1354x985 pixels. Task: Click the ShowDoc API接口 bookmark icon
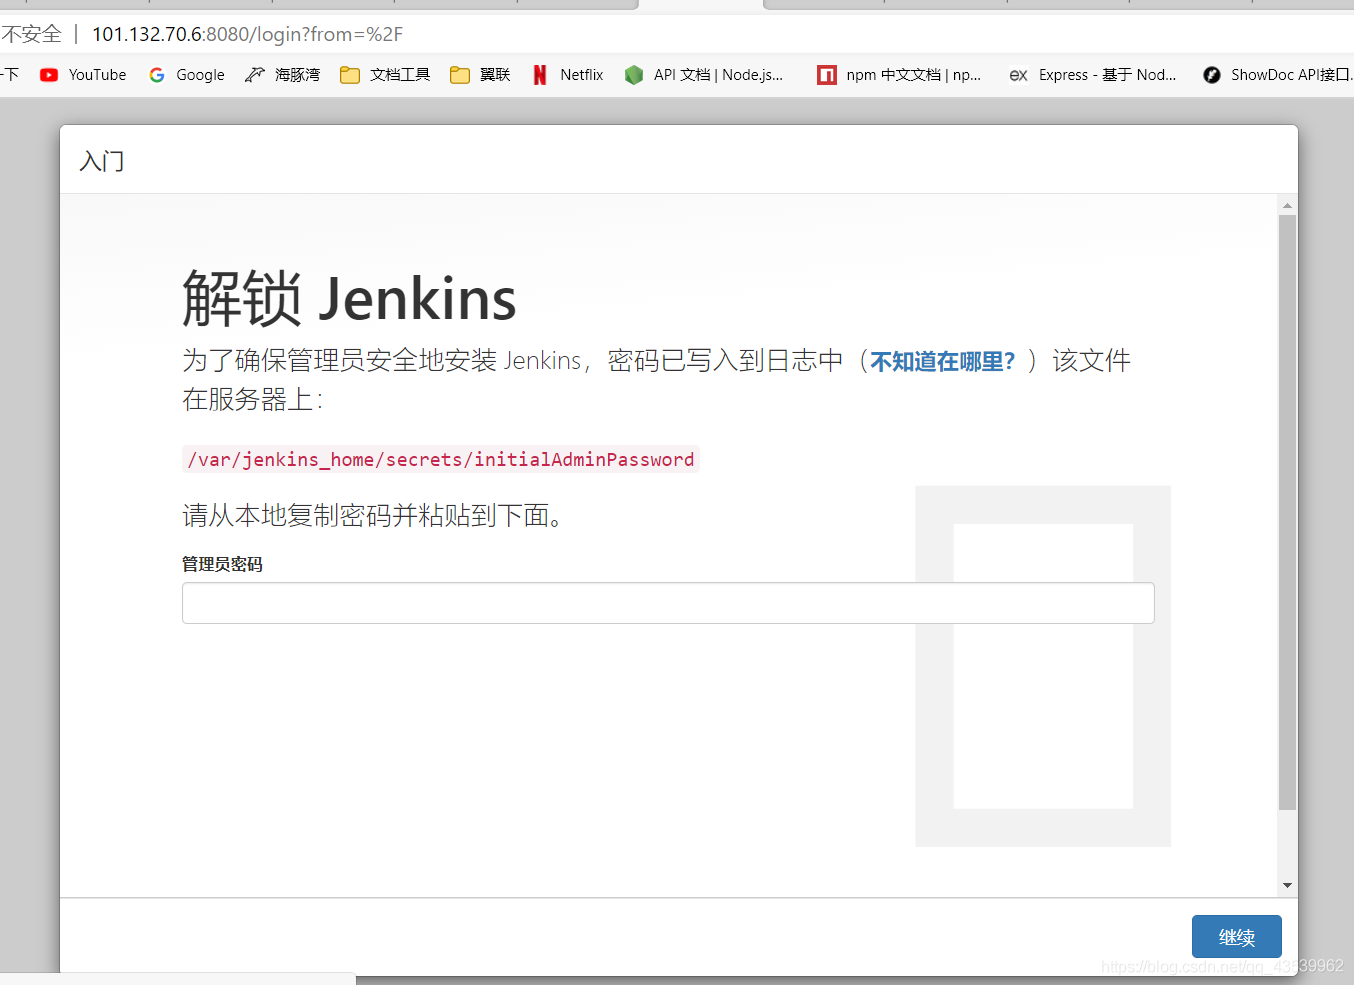(1212, 75)
